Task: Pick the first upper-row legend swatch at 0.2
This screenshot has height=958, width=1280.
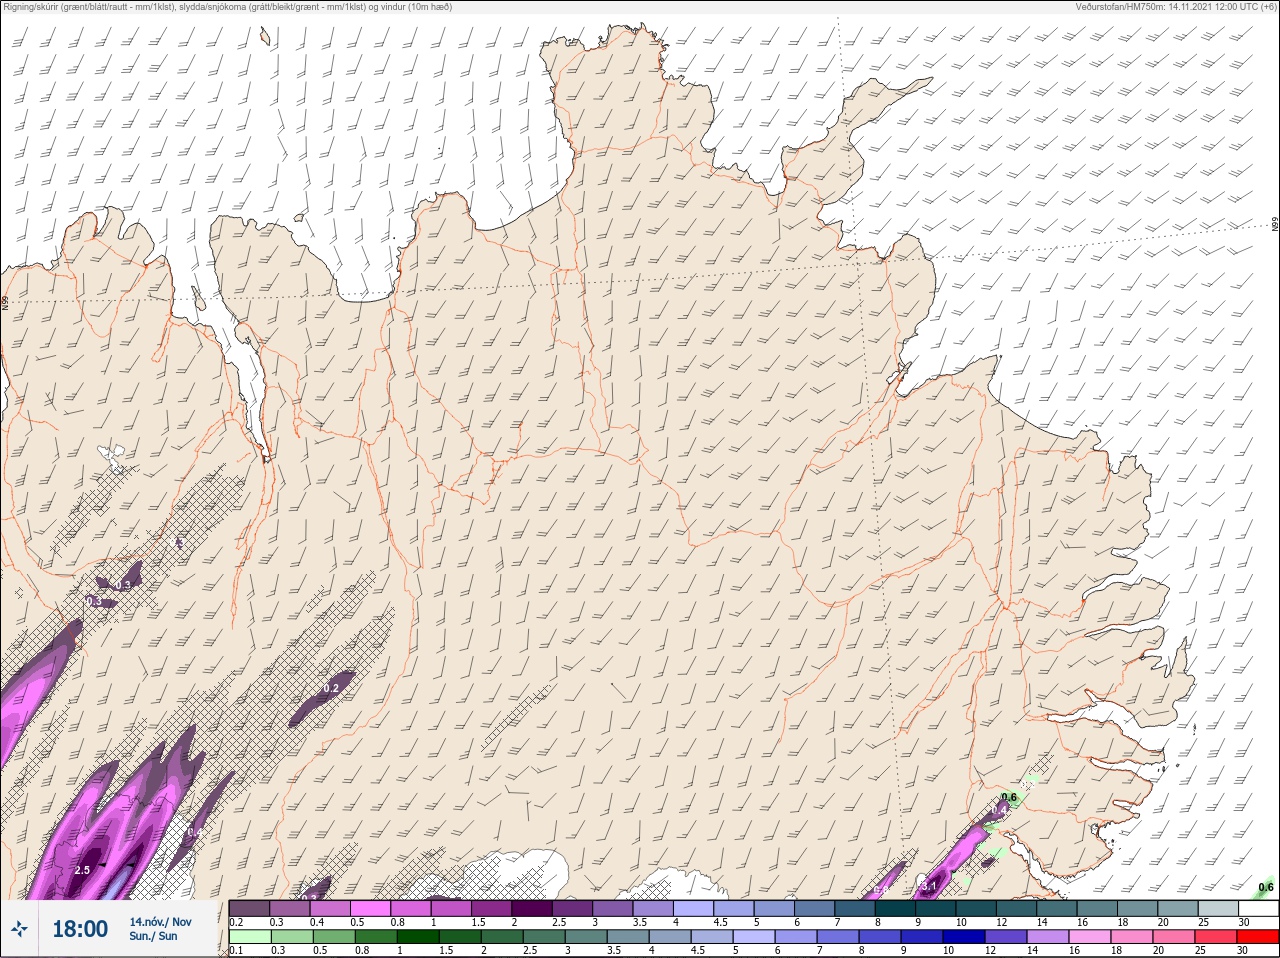Action: pos(249,908)
